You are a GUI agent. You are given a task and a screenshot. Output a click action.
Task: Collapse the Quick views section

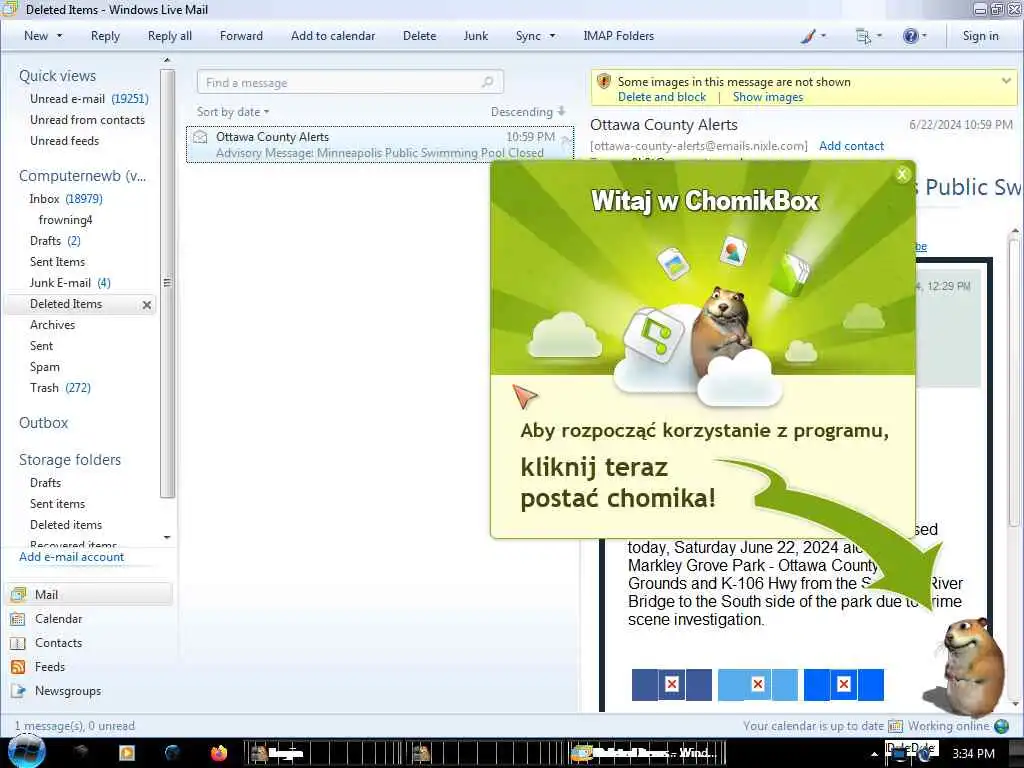57,76
